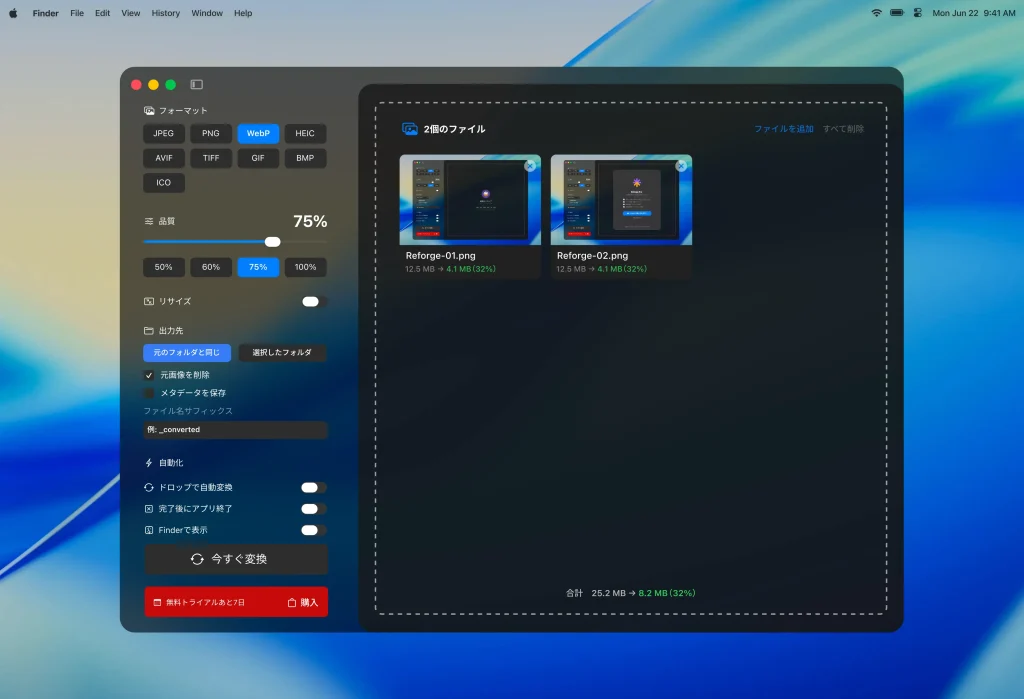Toggle the リサイズ resize switch

click(x=313, y=301)
